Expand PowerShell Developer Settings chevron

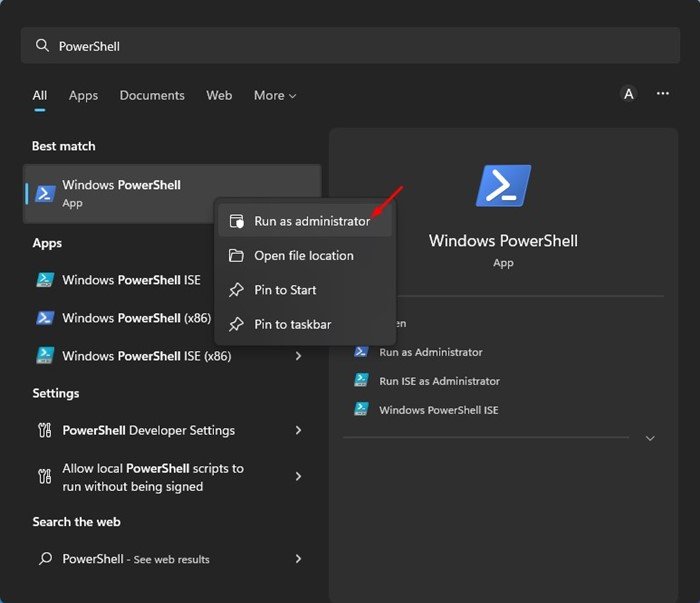pos(298,430)
